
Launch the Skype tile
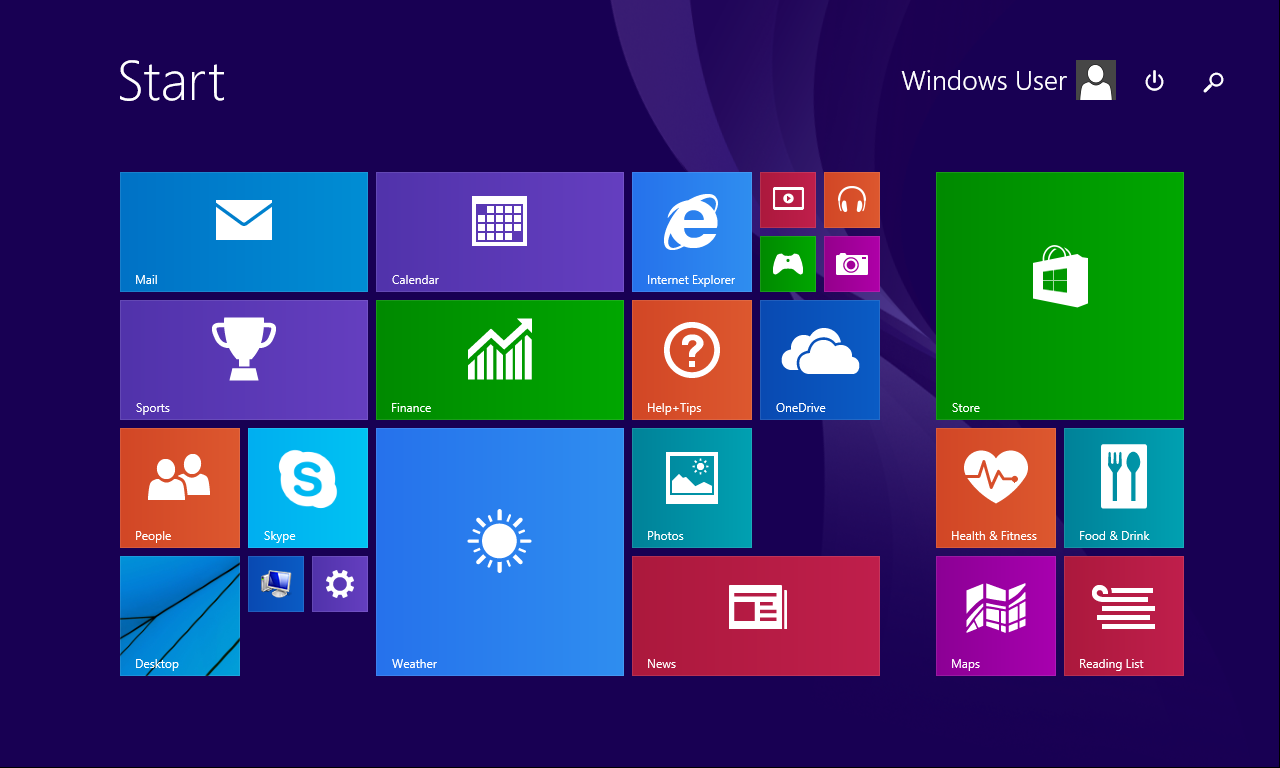tap(308, 488)
